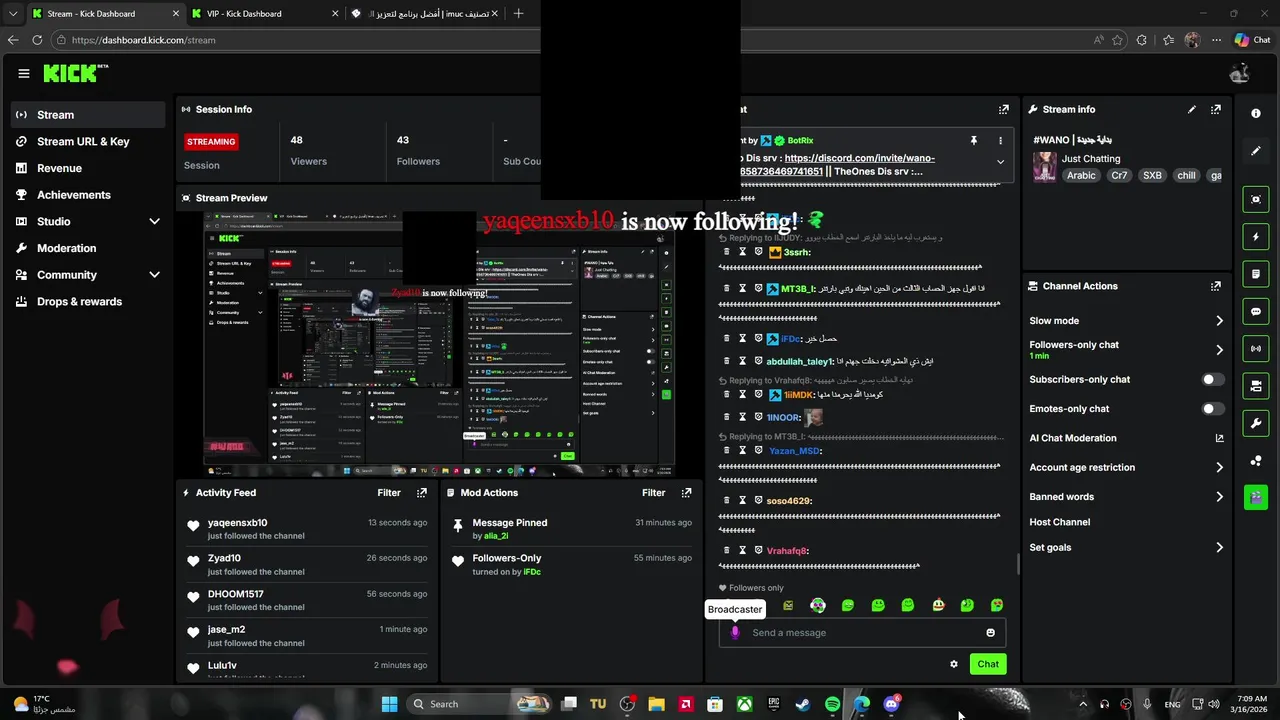The width and height of the screenshot is (1280, 720).
Task: Toggle the stream preview widget in right sidebar
Action: tap(1256, 199)
